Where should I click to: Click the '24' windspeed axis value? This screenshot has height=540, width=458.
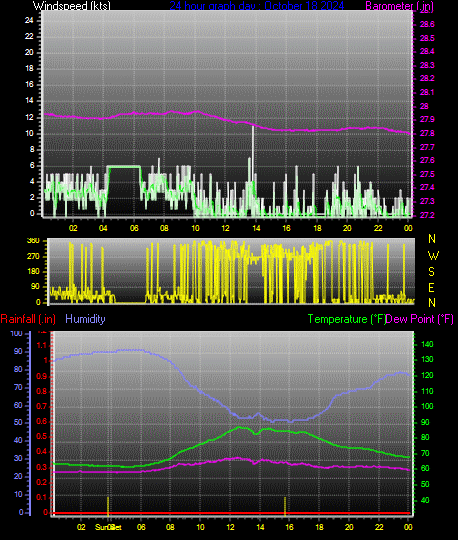29,21
